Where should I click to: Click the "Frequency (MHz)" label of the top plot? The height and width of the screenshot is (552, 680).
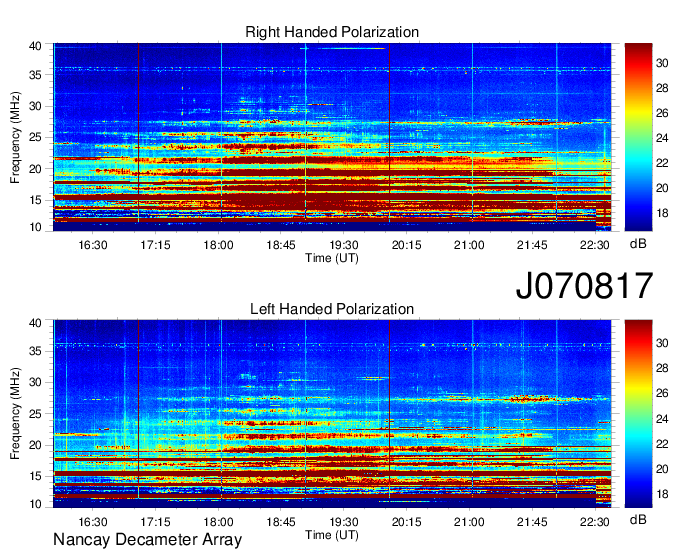pyautogui.click(x=15, y=137)
